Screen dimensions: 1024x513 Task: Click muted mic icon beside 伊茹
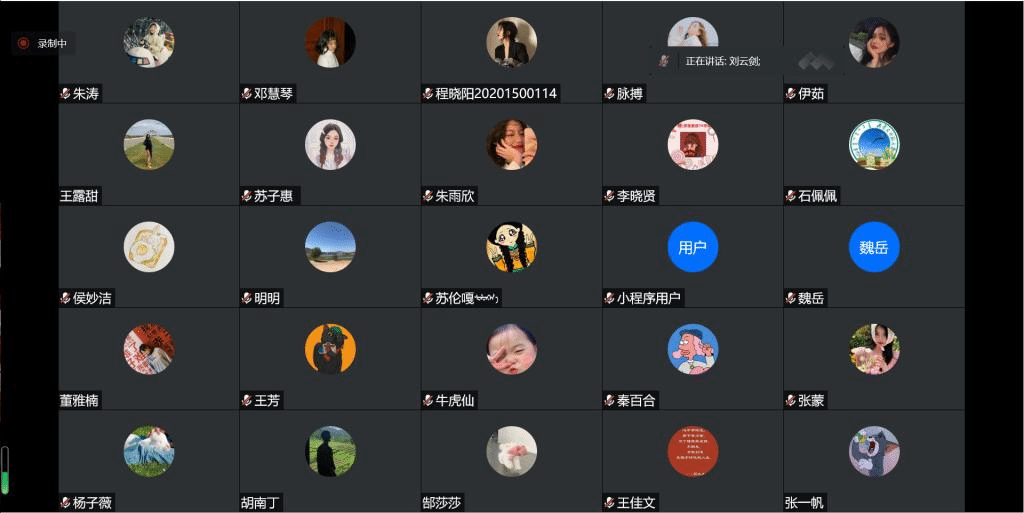[x=791, y=94]
